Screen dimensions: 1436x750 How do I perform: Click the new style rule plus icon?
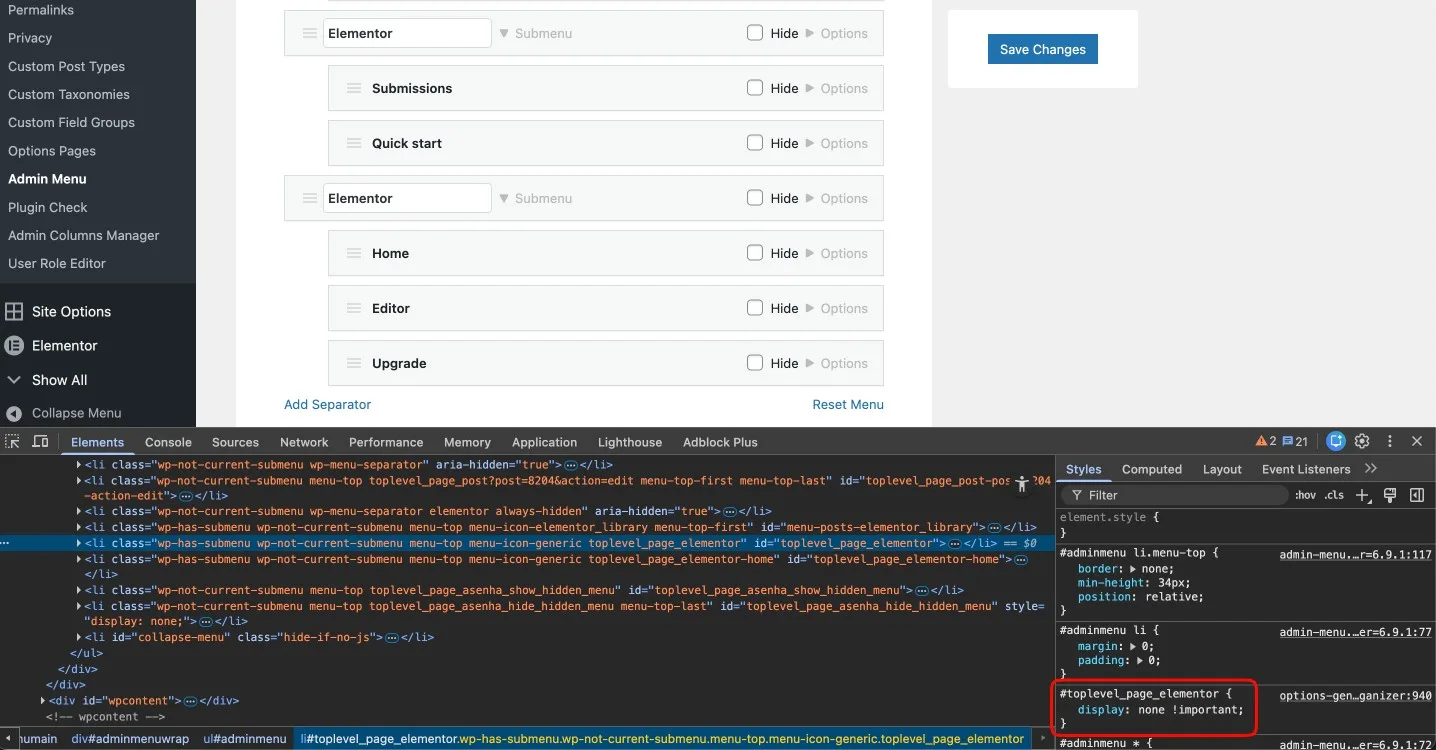1362,495
